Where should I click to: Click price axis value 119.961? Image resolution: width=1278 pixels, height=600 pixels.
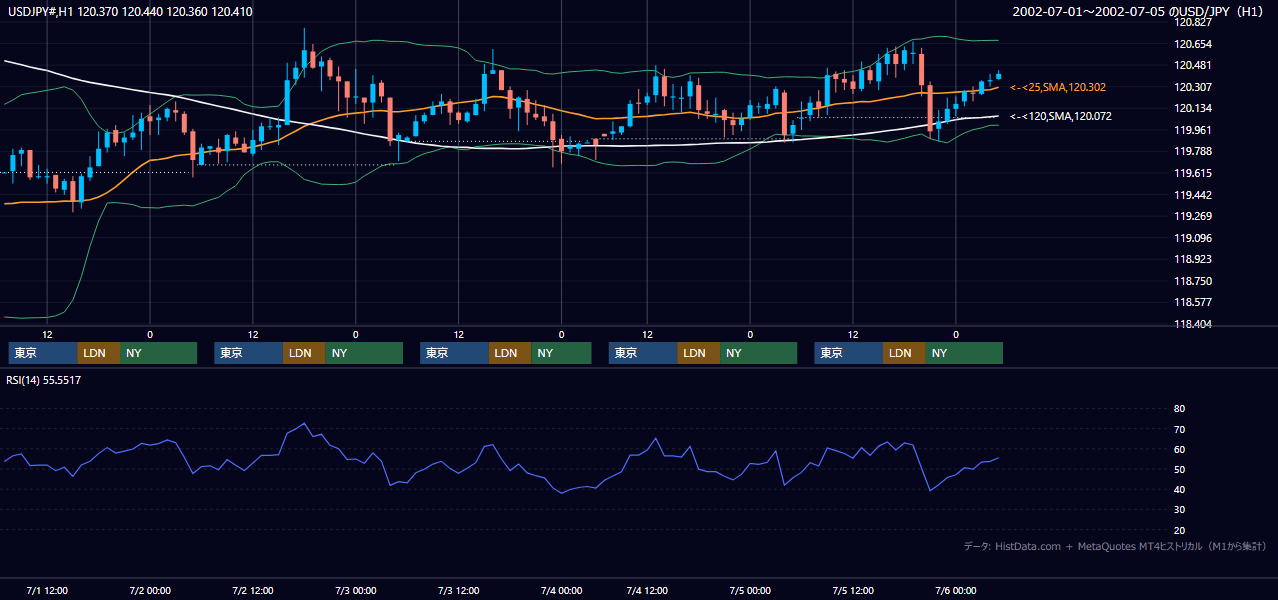pyautogui.click(x=1195, y=130)
